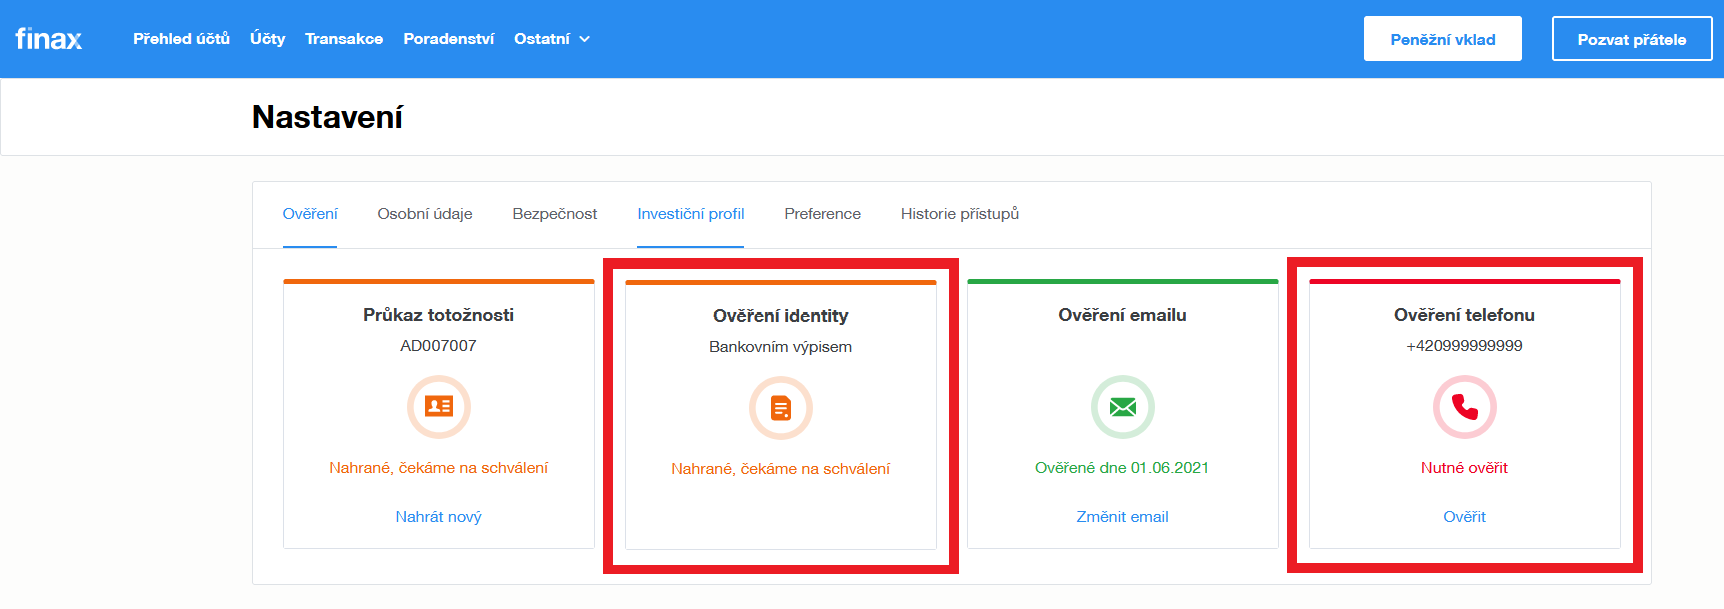Switch to the Investiční profil tab
The image size is (1724, 609).
click(690, 214)
